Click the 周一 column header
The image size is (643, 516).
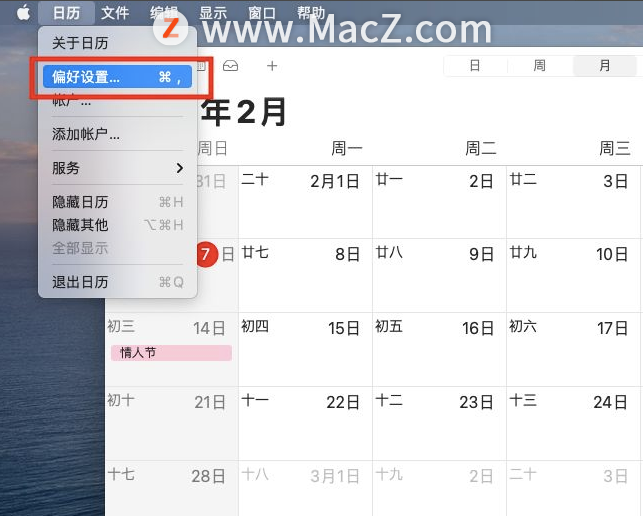click(x=347, y=148)
